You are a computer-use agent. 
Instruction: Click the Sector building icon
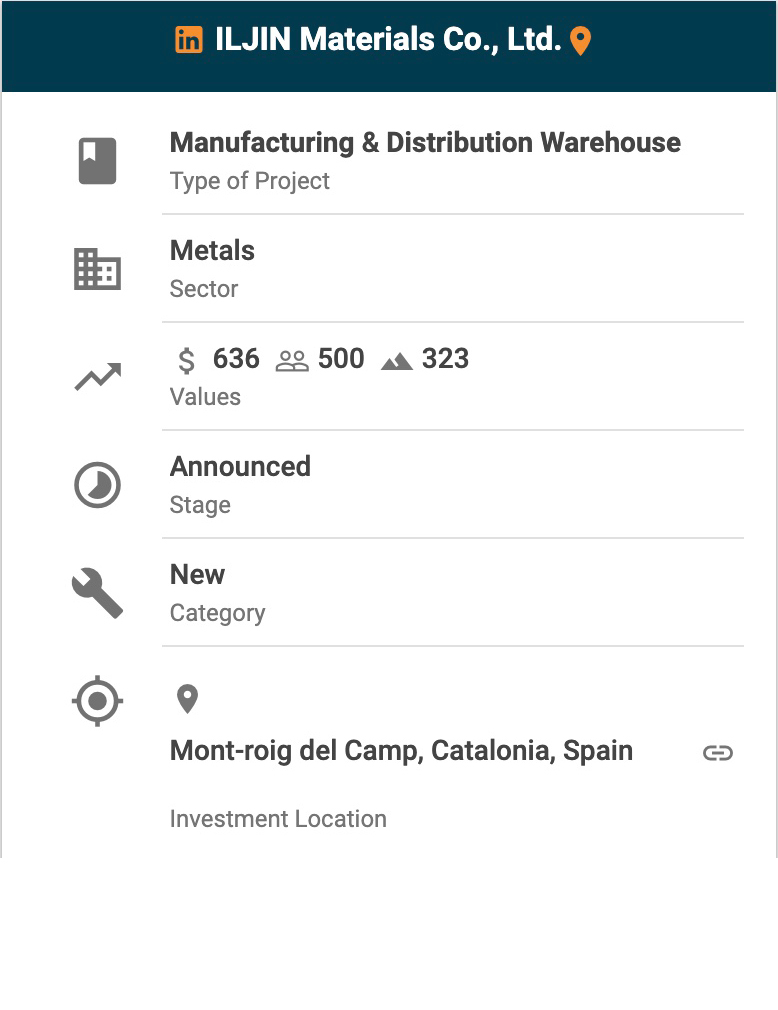click(x=98, y=269)
